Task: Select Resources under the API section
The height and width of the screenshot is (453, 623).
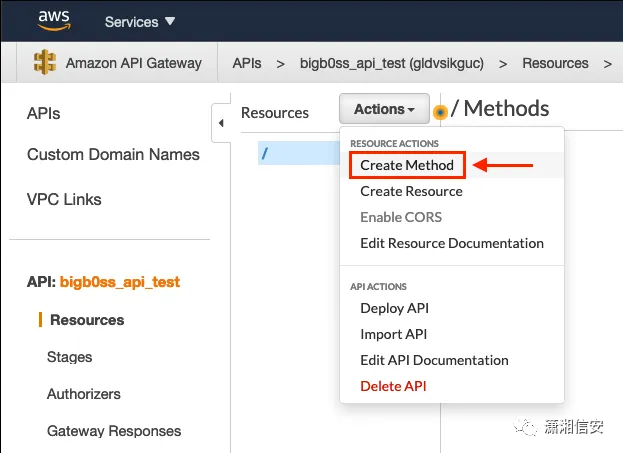Action: point(87,320)
